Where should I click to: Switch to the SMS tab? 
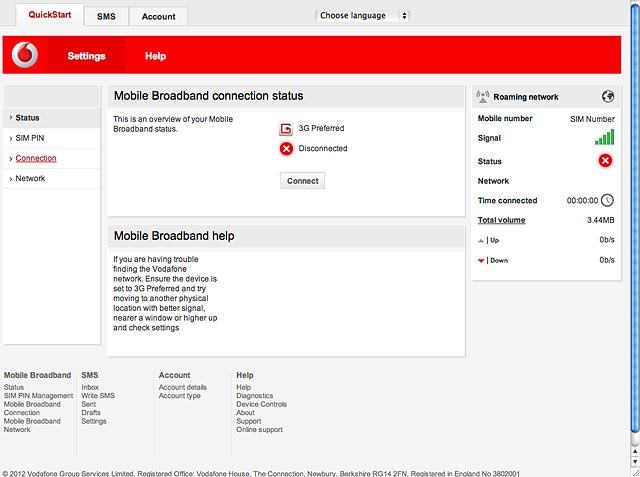tap(106, 16)
